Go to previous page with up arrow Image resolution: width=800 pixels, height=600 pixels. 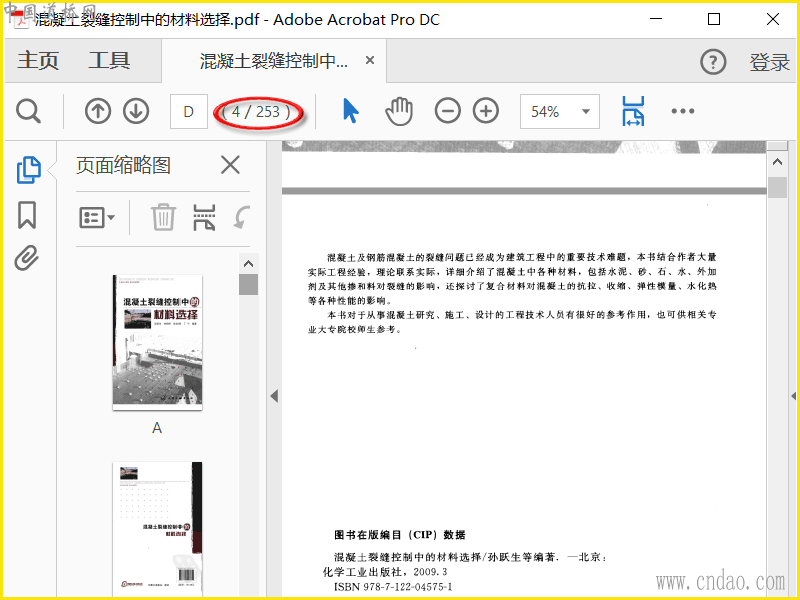click(x=98, y=111)
